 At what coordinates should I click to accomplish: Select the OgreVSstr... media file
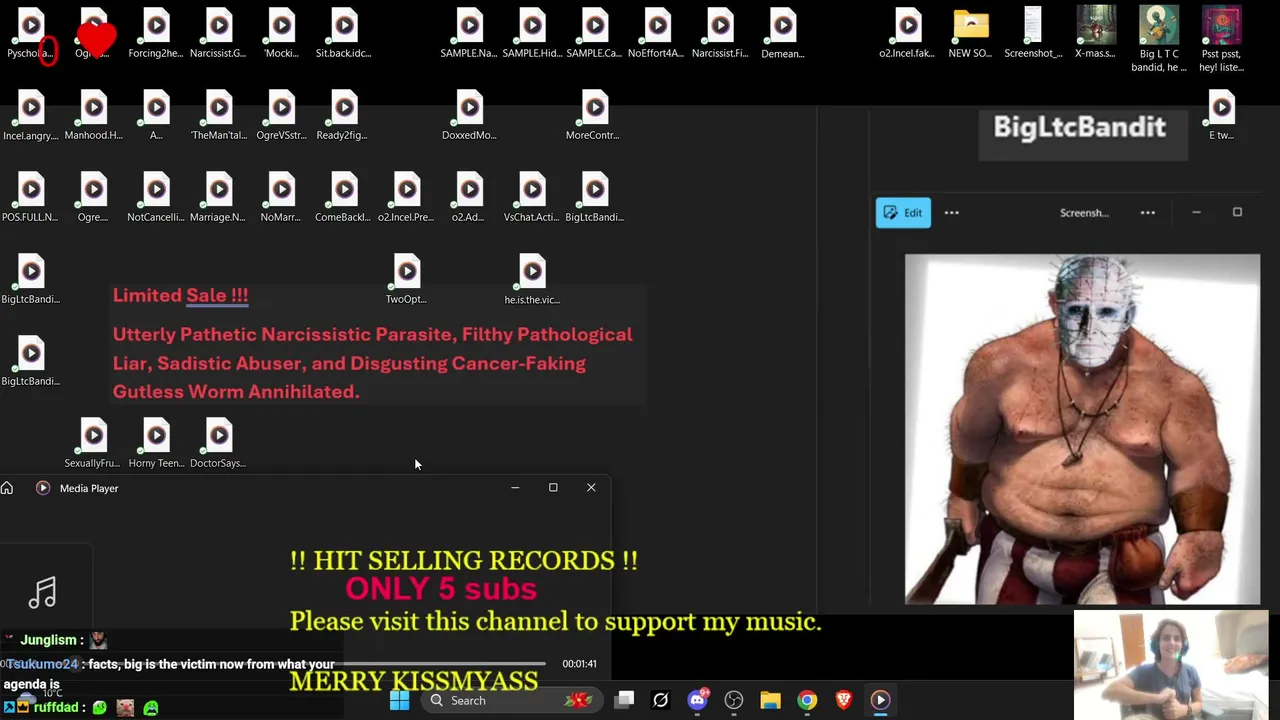(281, 116)
